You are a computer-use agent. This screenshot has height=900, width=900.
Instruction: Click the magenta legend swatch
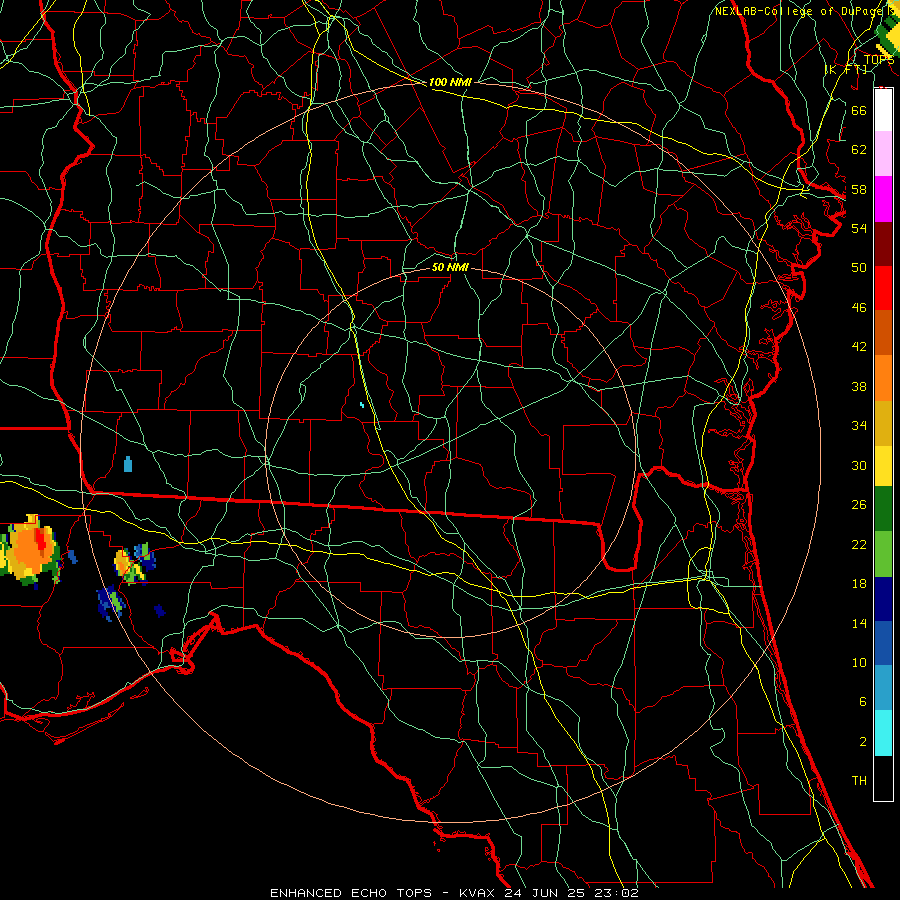click(883, 199)
